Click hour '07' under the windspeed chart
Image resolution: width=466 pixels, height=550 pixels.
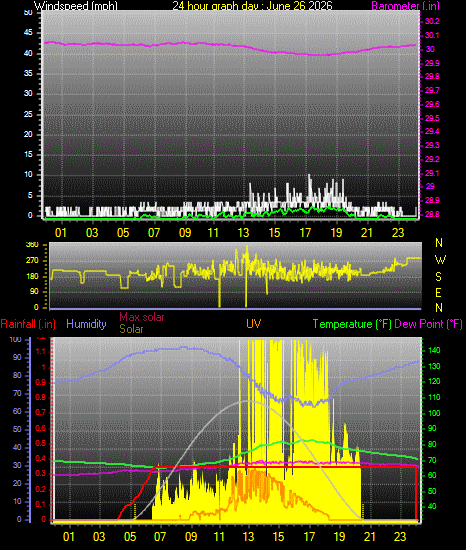pyautogui.click(x=154, y=233)
